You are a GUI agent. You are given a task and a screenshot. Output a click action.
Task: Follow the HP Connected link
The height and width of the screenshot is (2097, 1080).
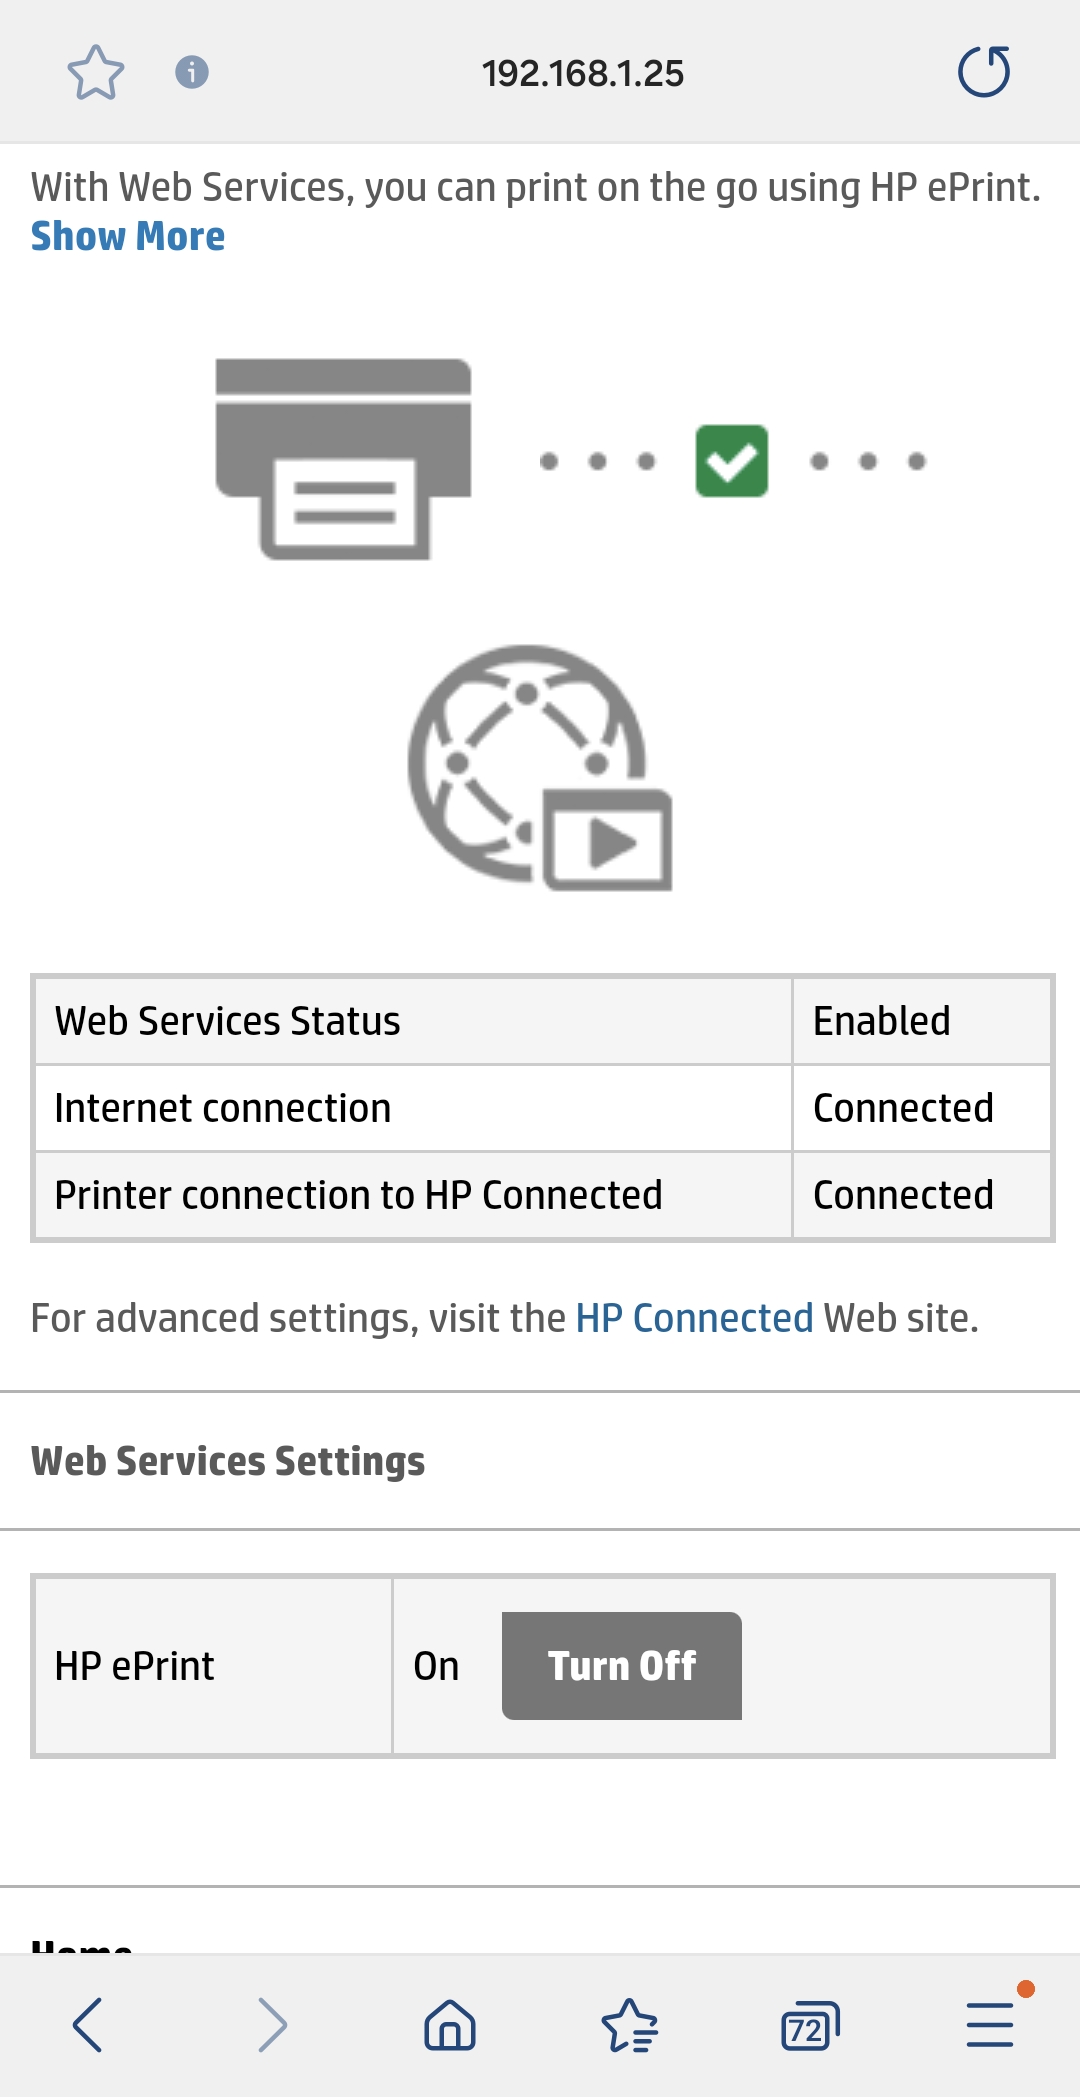pos(694,1318)
